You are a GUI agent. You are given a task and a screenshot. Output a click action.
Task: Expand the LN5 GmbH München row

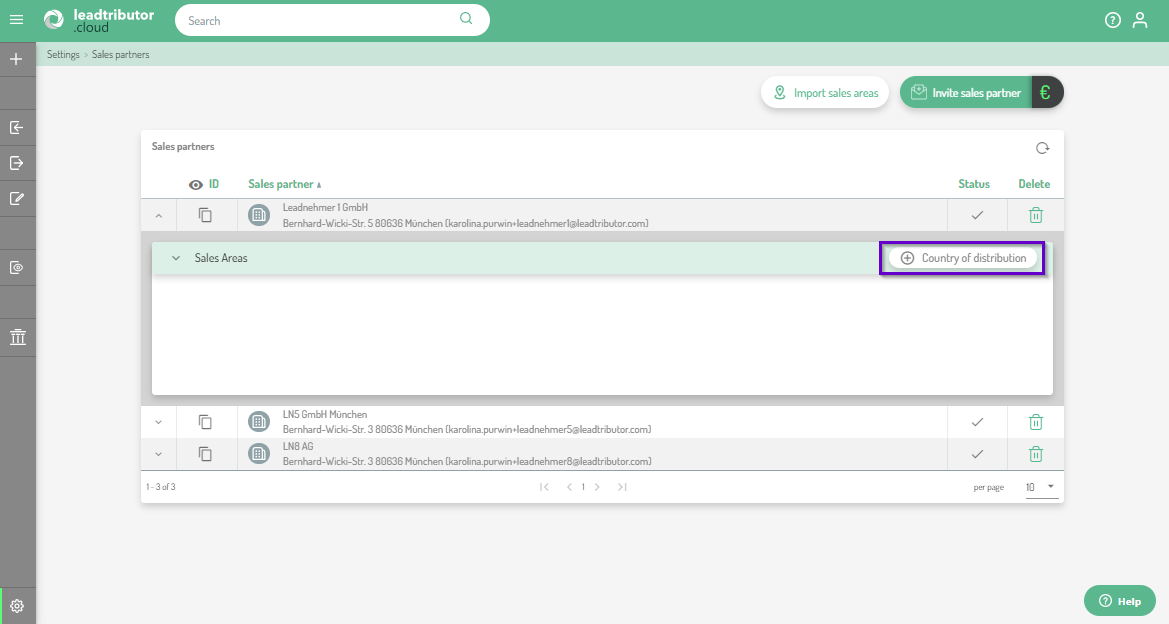[x=158, y=422]
